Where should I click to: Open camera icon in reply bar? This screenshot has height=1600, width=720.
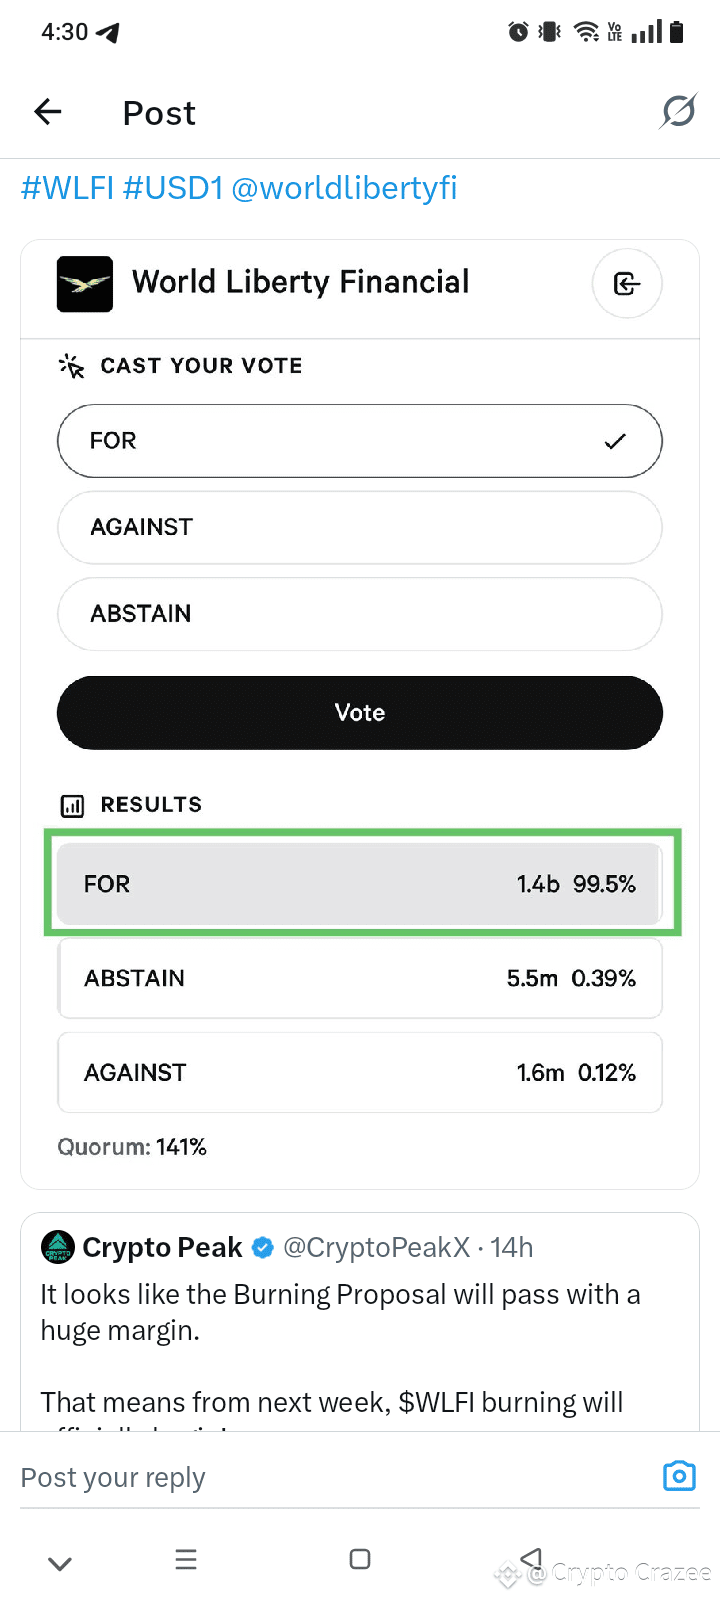coord(679,1476)
